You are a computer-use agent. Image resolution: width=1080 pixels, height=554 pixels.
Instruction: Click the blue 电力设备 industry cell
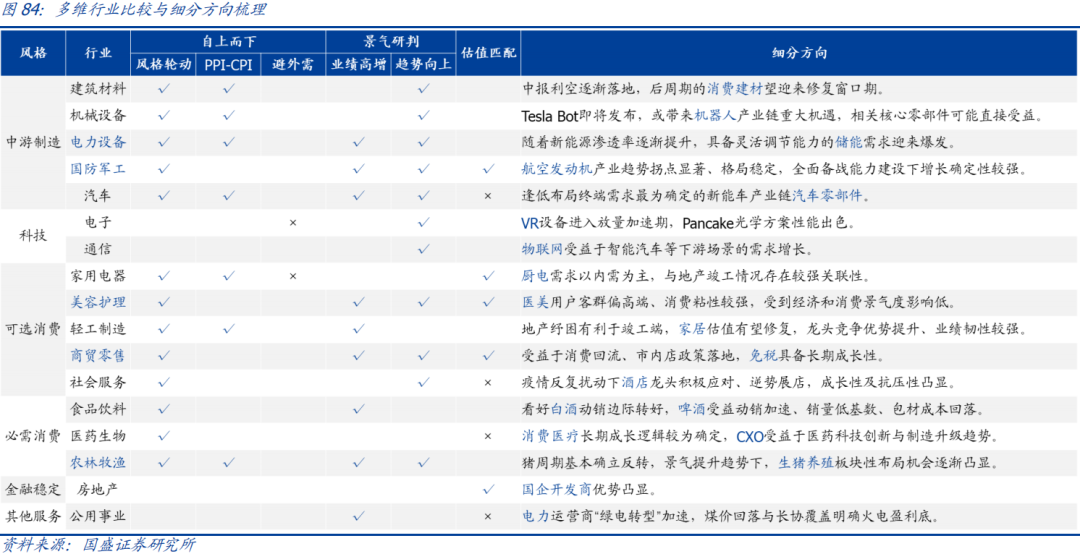[x=98, y=142]
